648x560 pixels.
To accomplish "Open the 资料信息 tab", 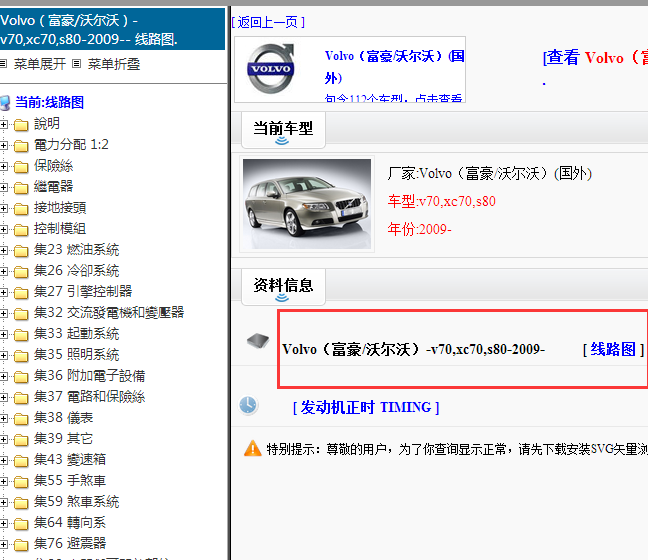I will click(x=283, y=287).
